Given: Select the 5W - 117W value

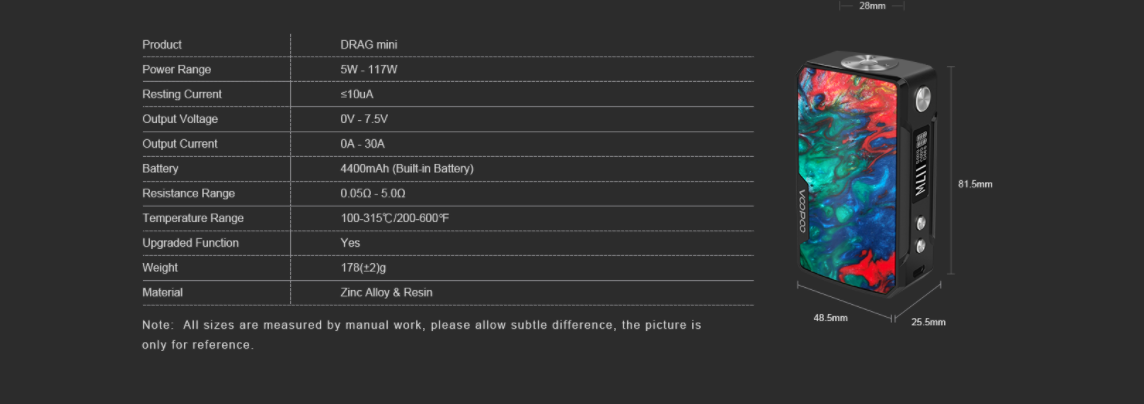Looking at the screenshot, I should (x=368, y=69).
